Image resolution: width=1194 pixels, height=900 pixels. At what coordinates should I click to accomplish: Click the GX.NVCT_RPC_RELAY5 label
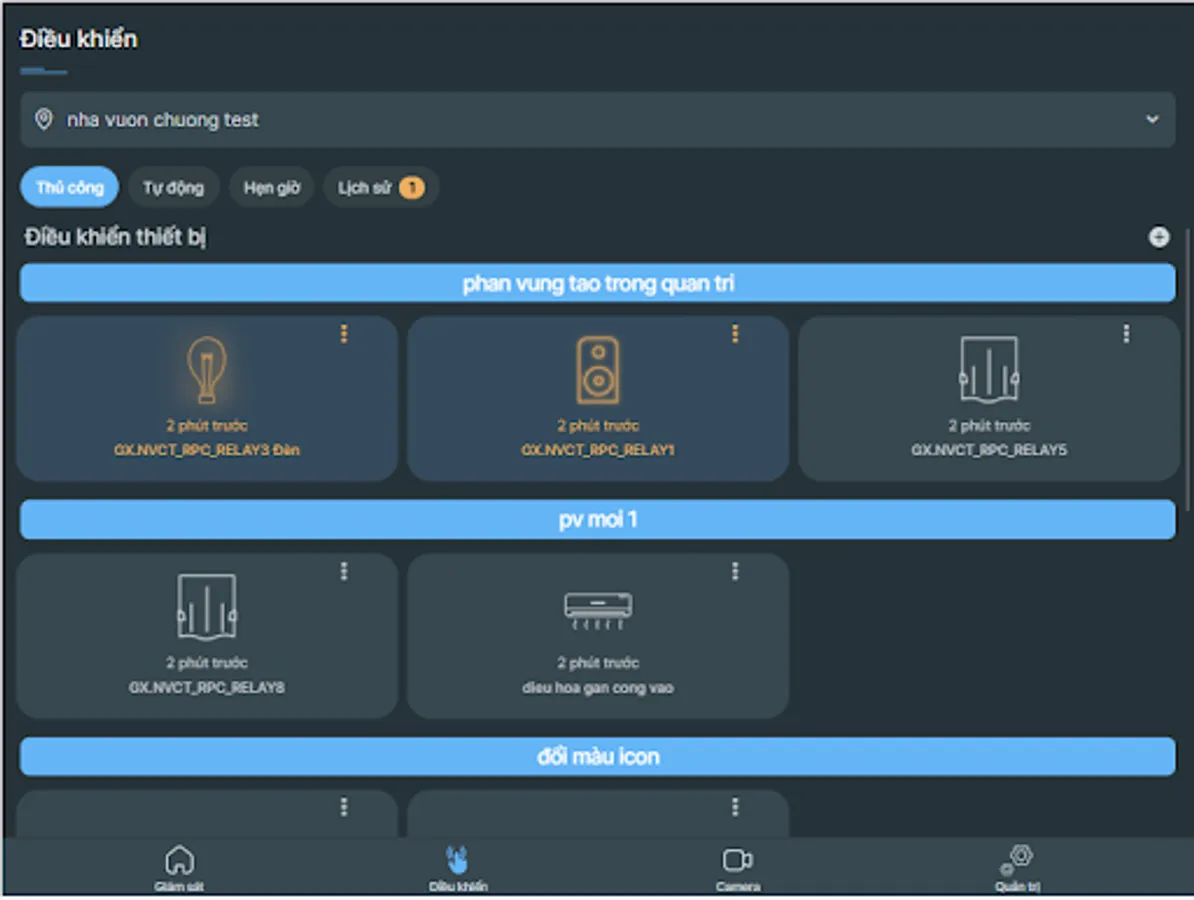click(988, 450)
